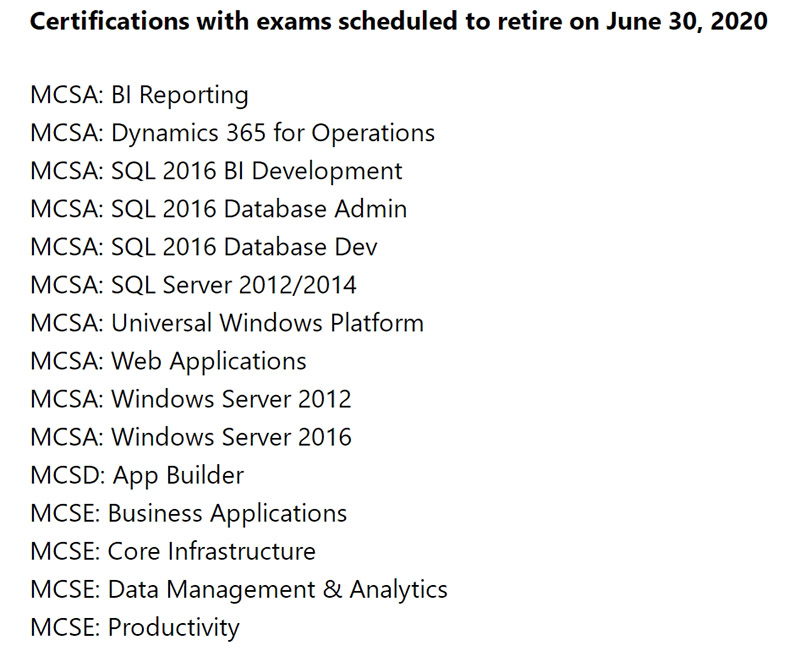Click MCSA: Web Applications text

click(168, 362)
